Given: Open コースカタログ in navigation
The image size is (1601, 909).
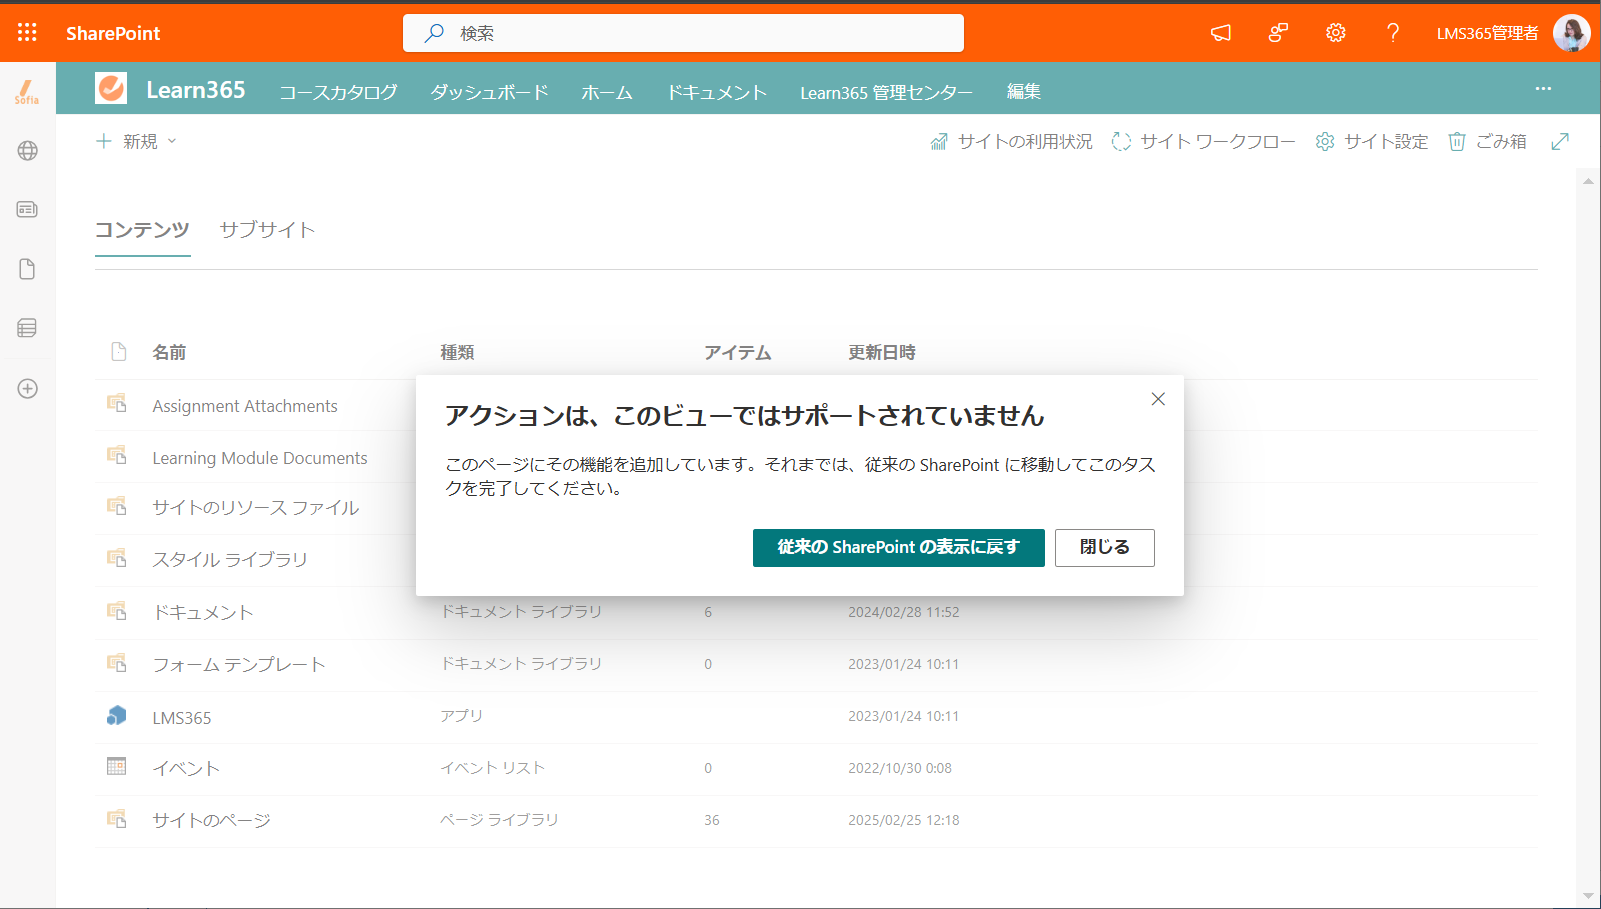Looking at the screenshot, I should pos(338,92).
